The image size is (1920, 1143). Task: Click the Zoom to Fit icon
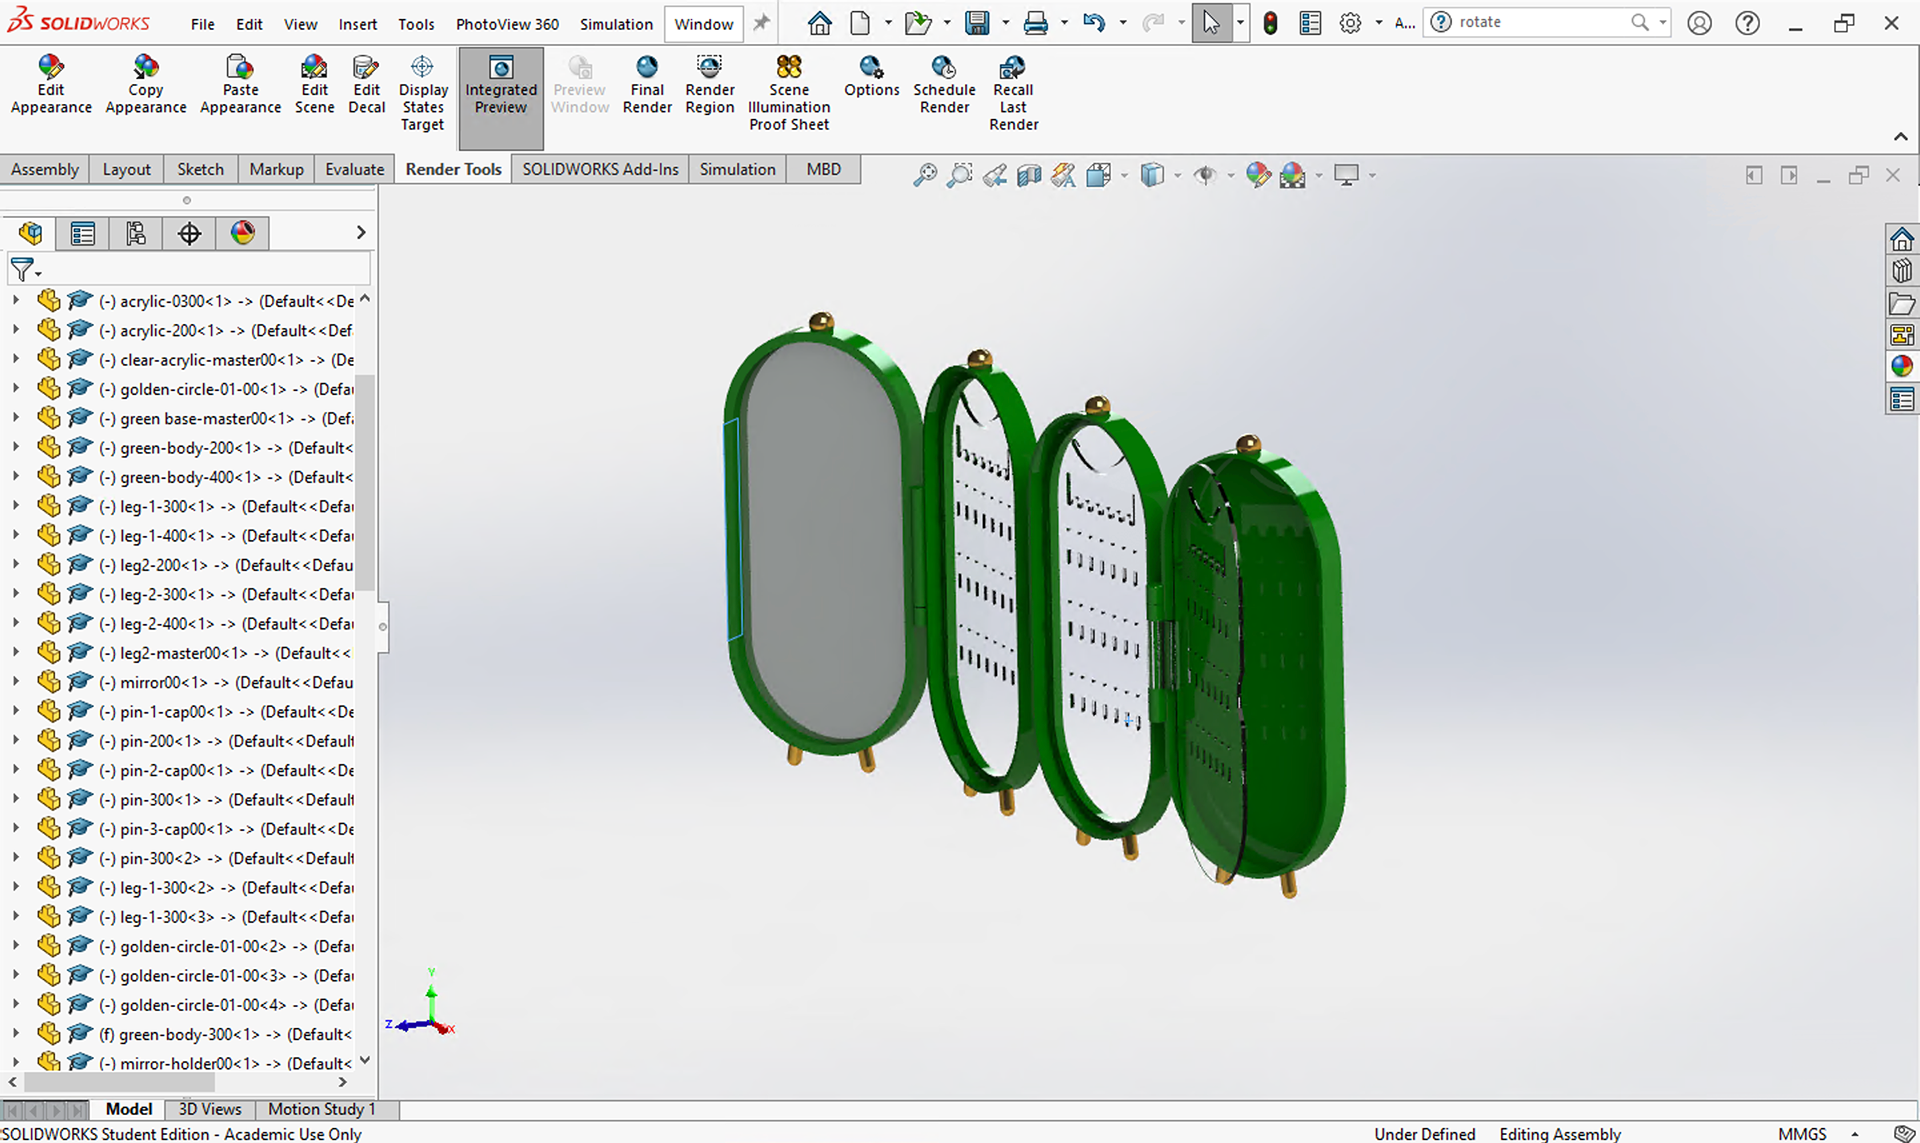pos(925,175)
